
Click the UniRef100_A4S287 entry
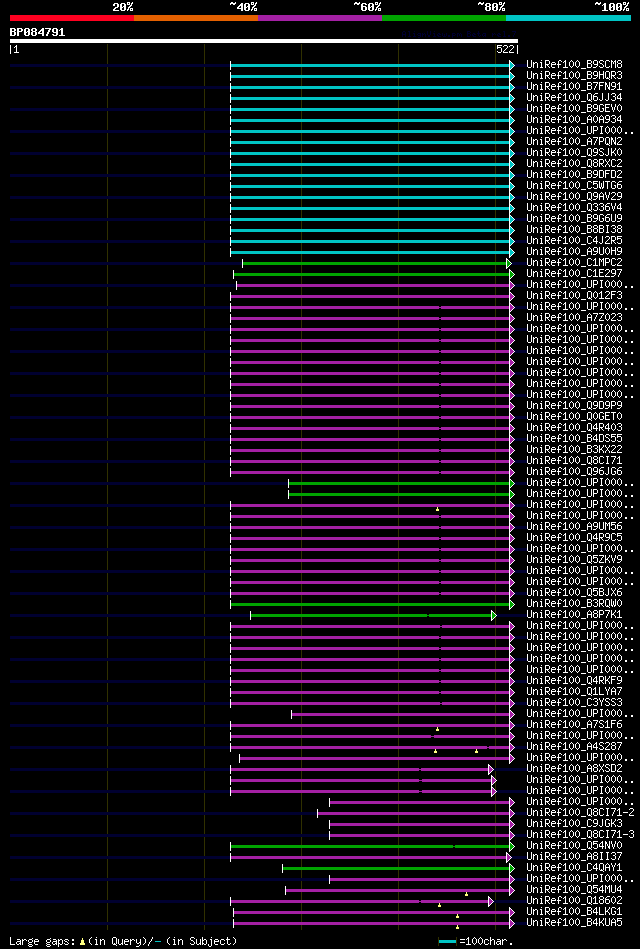click(574, 747)
